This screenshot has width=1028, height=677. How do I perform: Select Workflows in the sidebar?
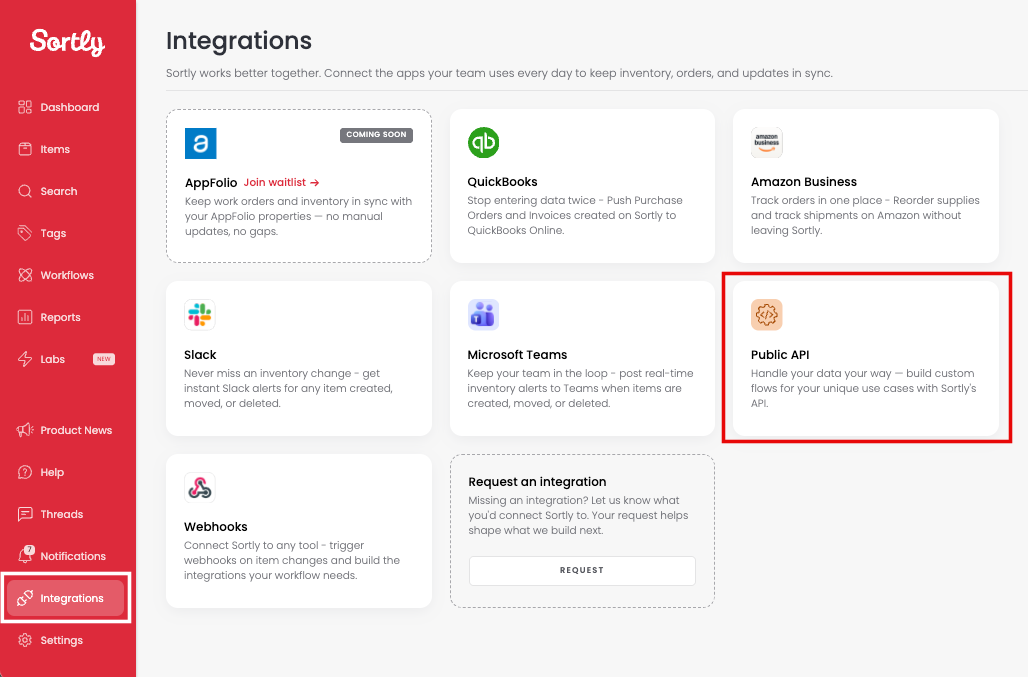coord(67,275)
